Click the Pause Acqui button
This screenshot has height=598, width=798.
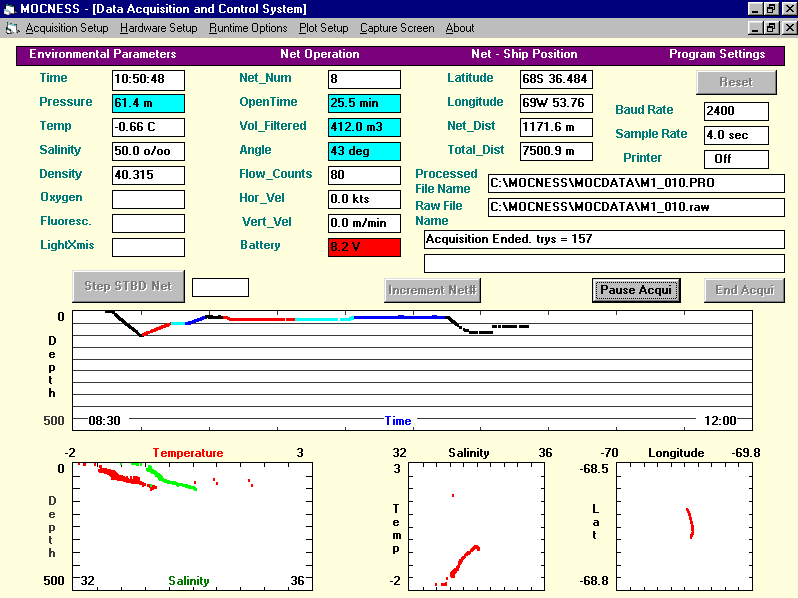636,290
